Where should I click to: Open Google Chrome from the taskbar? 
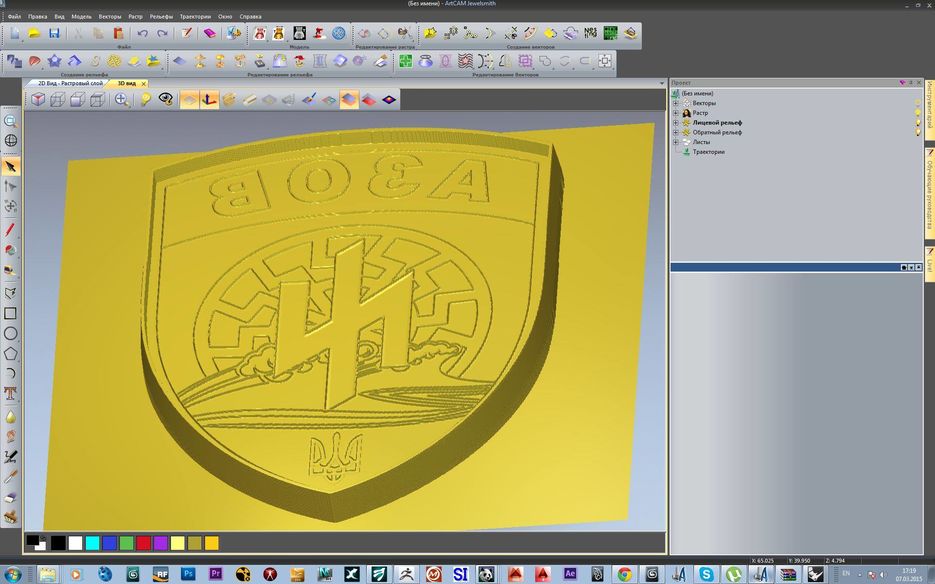tap(624, 574)
